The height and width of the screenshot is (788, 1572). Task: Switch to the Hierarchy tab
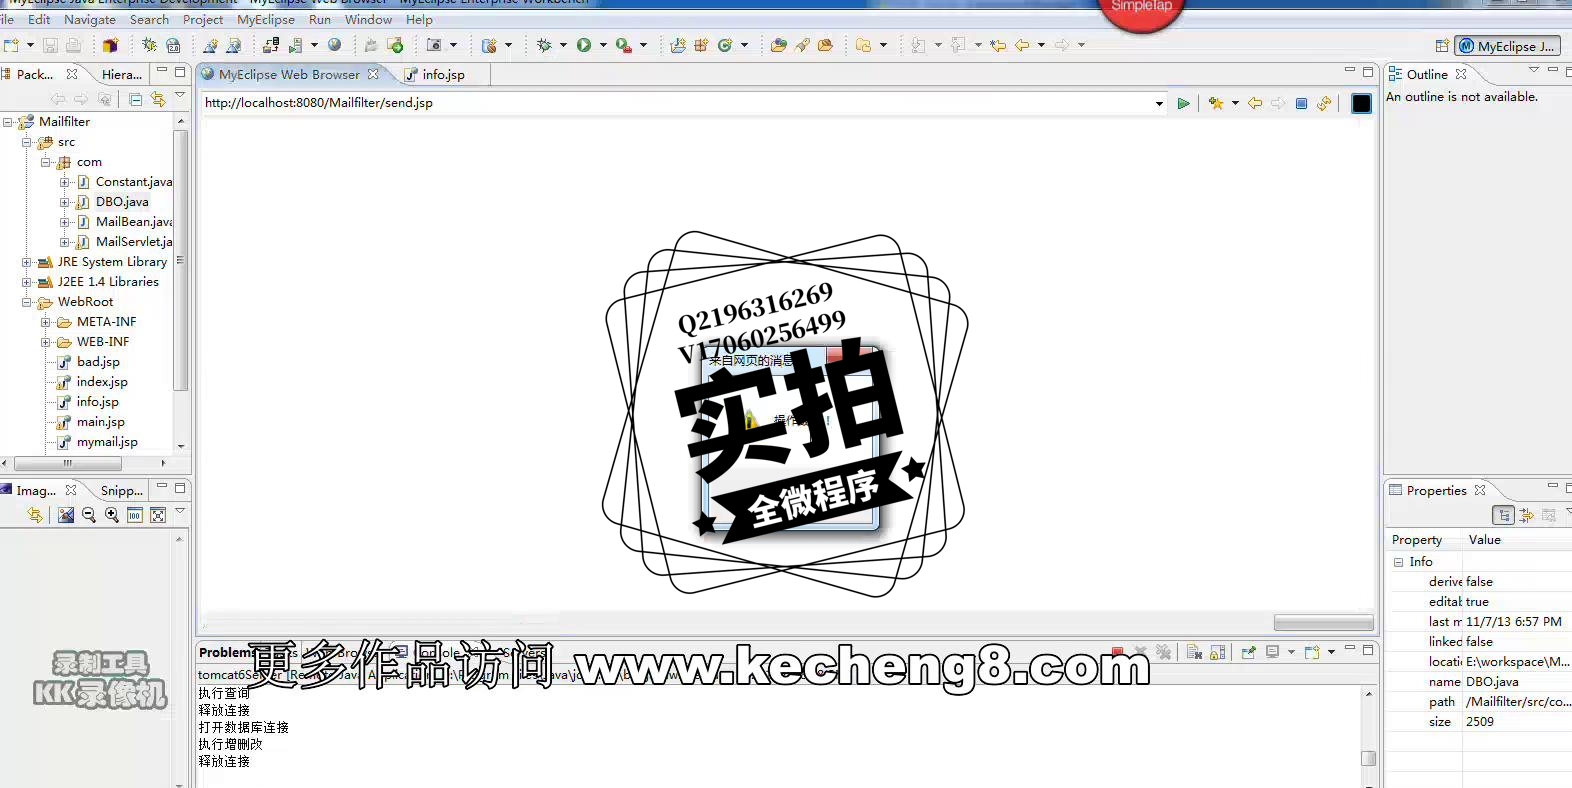click(x=121, y=74)
